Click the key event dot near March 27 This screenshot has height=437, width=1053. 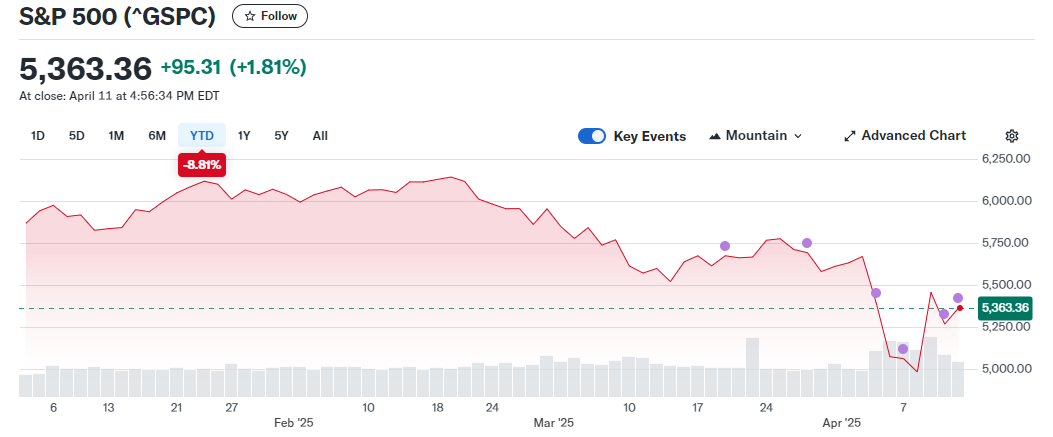(807, 243)
